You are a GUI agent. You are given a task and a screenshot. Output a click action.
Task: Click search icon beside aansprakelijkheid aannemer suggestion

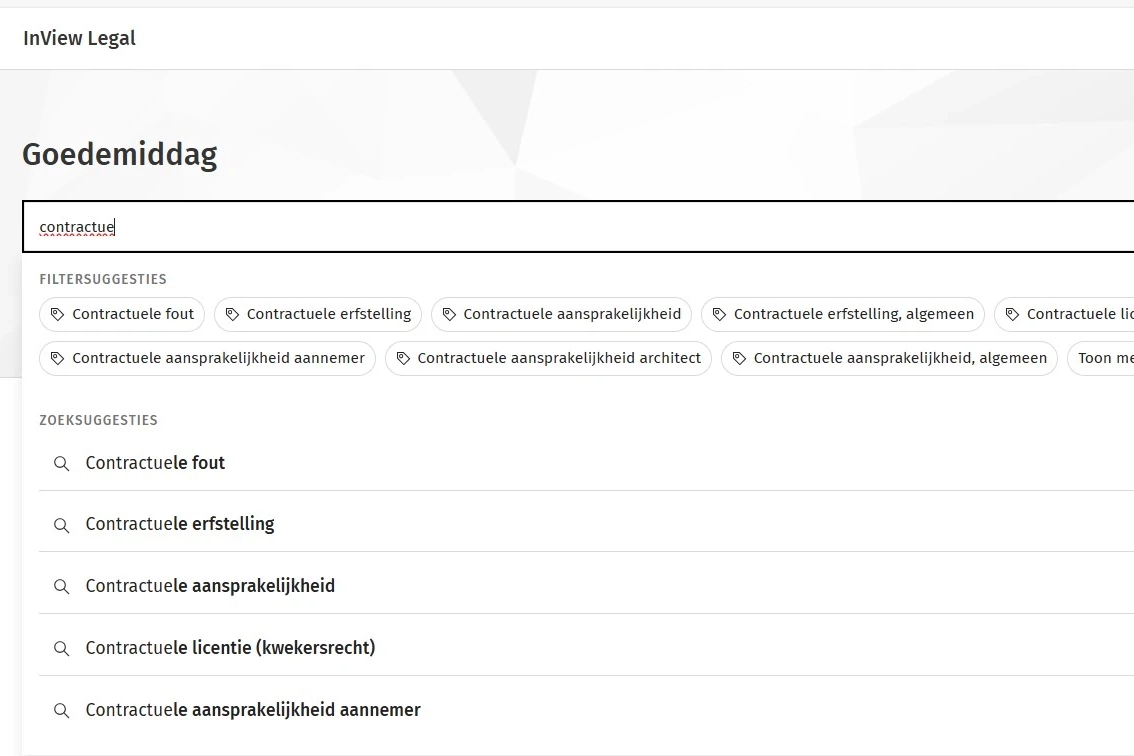tap(62, 711)
